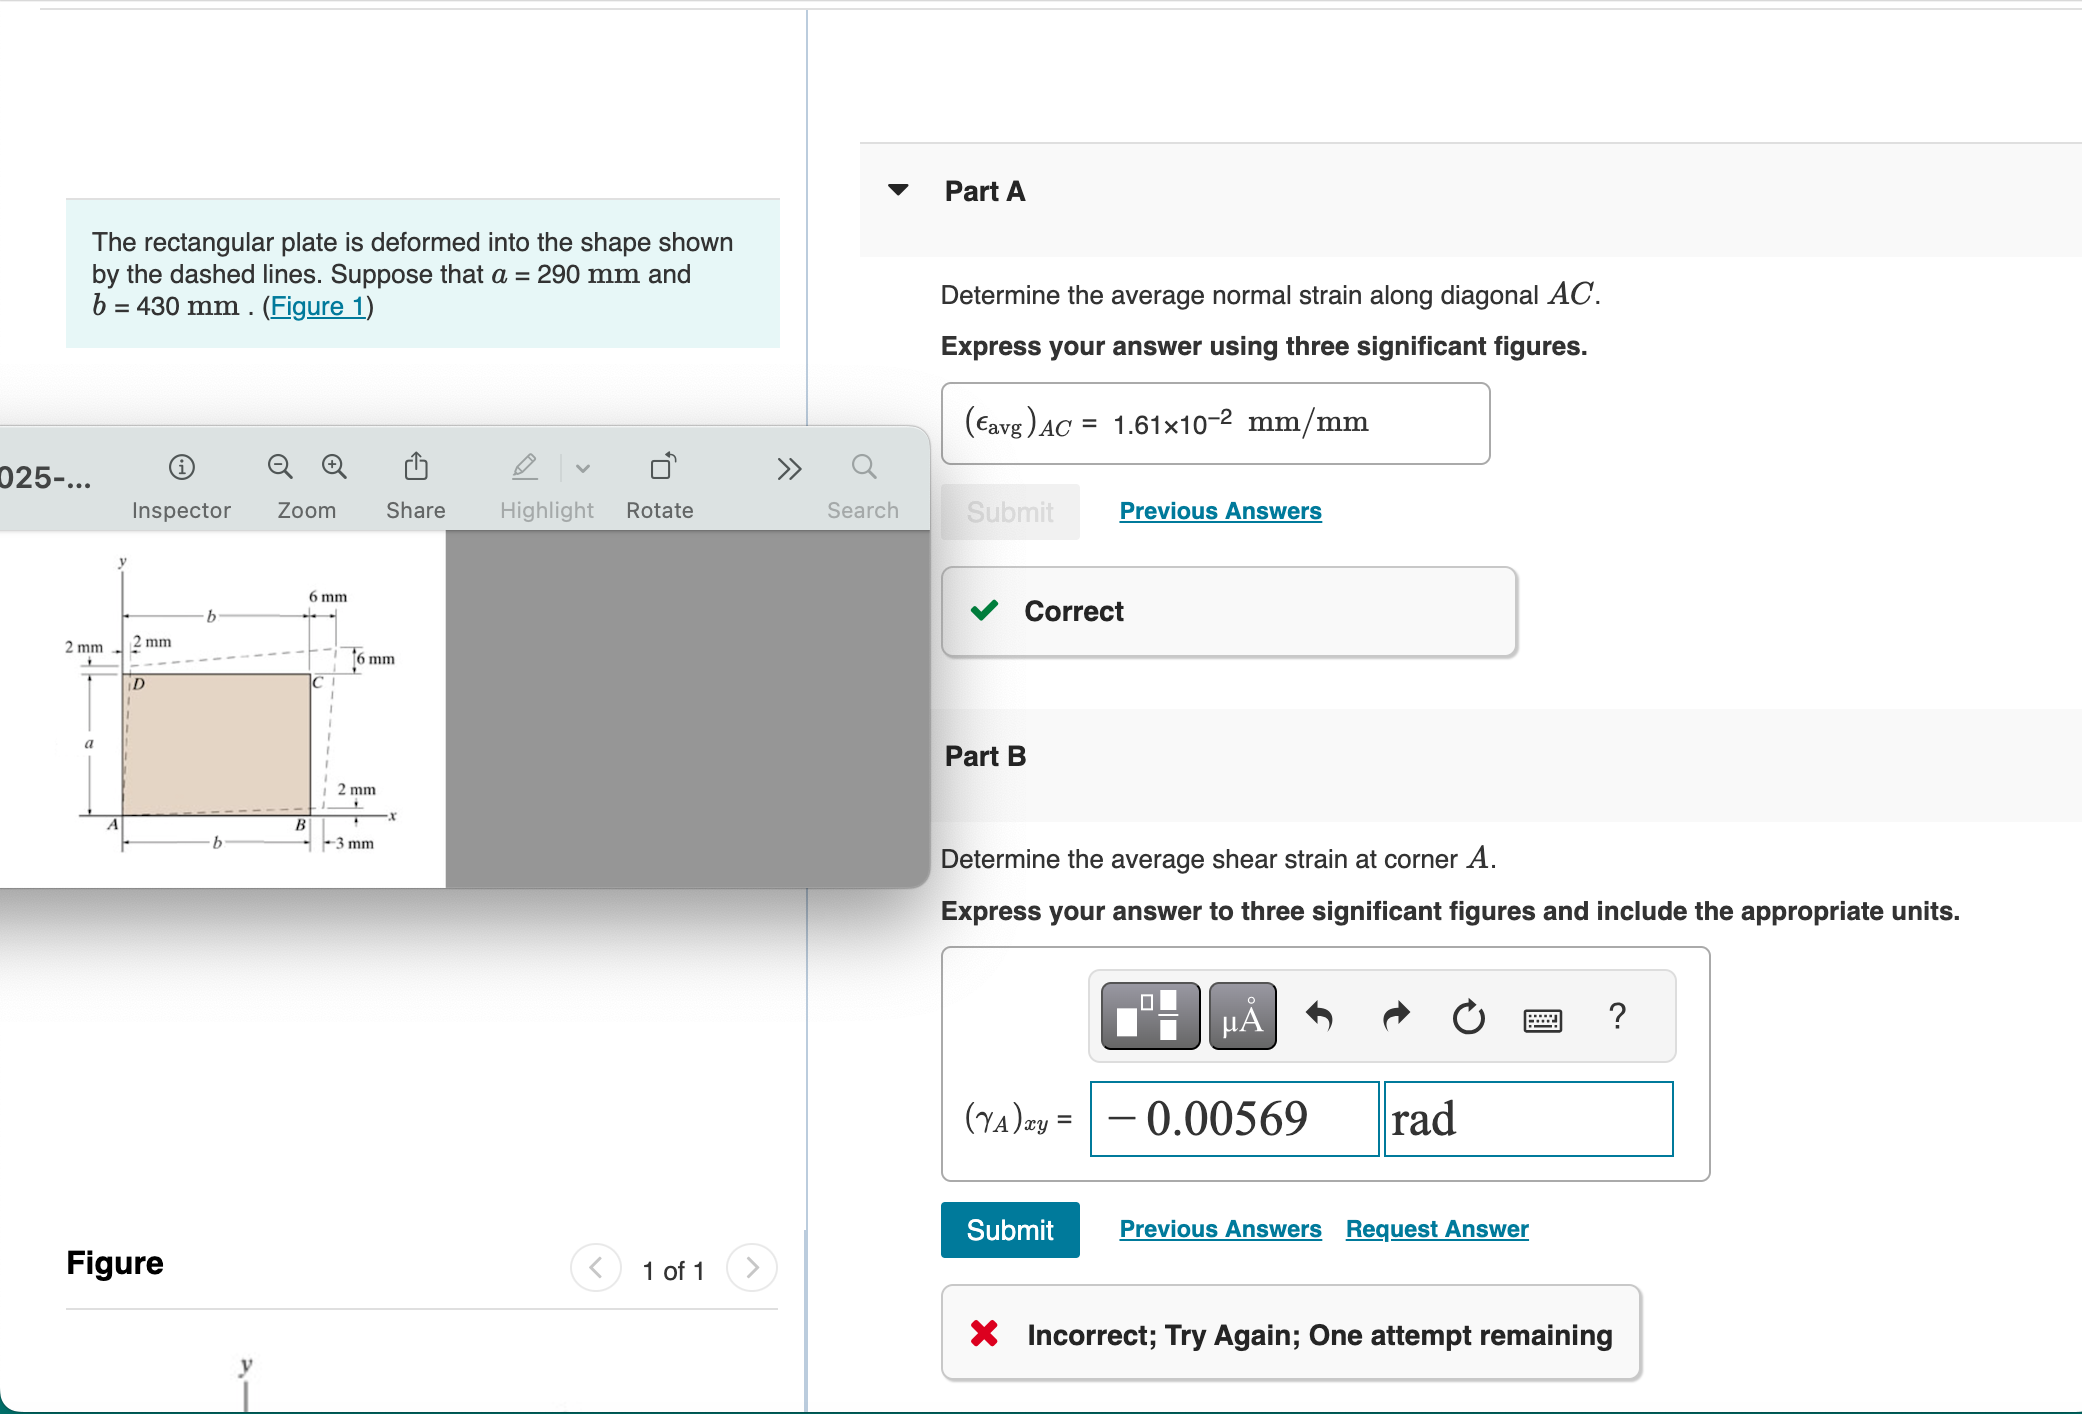Open the Highlight color dropdown arrow
The width and height of the screenshot is (2082, 1414).
[x=583, y=468]
